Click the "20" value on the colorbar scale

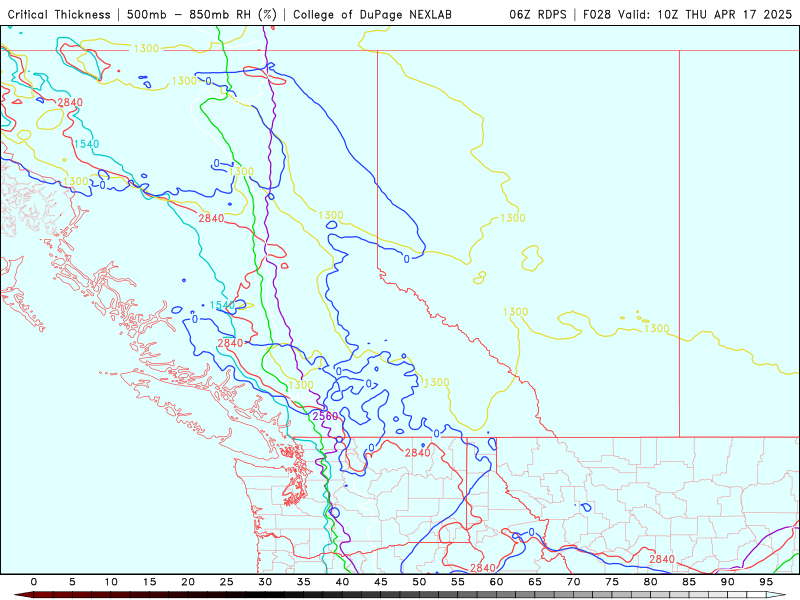click(188, 582)
